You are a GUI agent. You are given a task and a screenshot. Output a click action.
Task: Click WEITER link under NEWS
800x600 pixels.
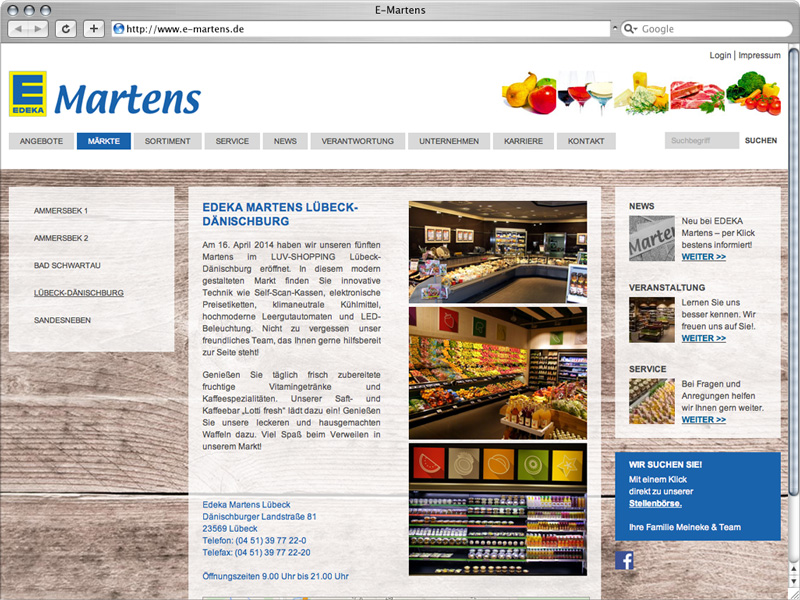coord(704,257)
